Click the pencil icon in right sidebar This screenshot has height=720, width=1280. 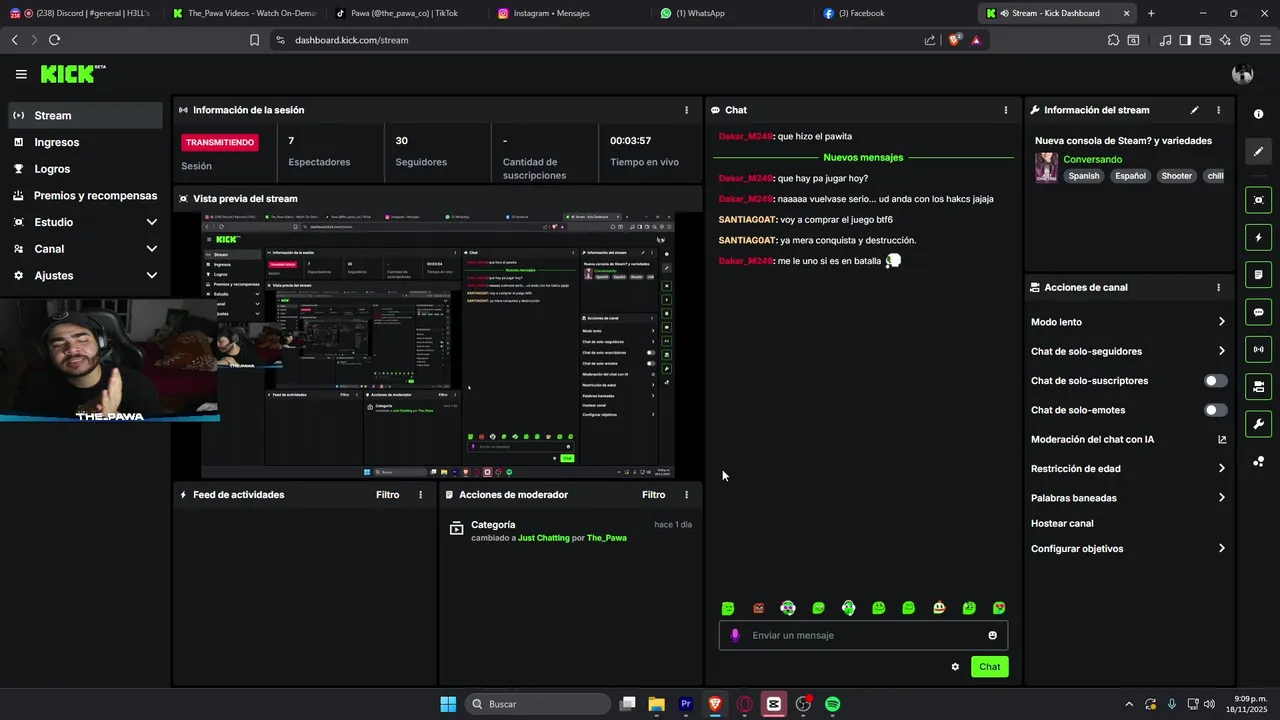point(1258,152)
